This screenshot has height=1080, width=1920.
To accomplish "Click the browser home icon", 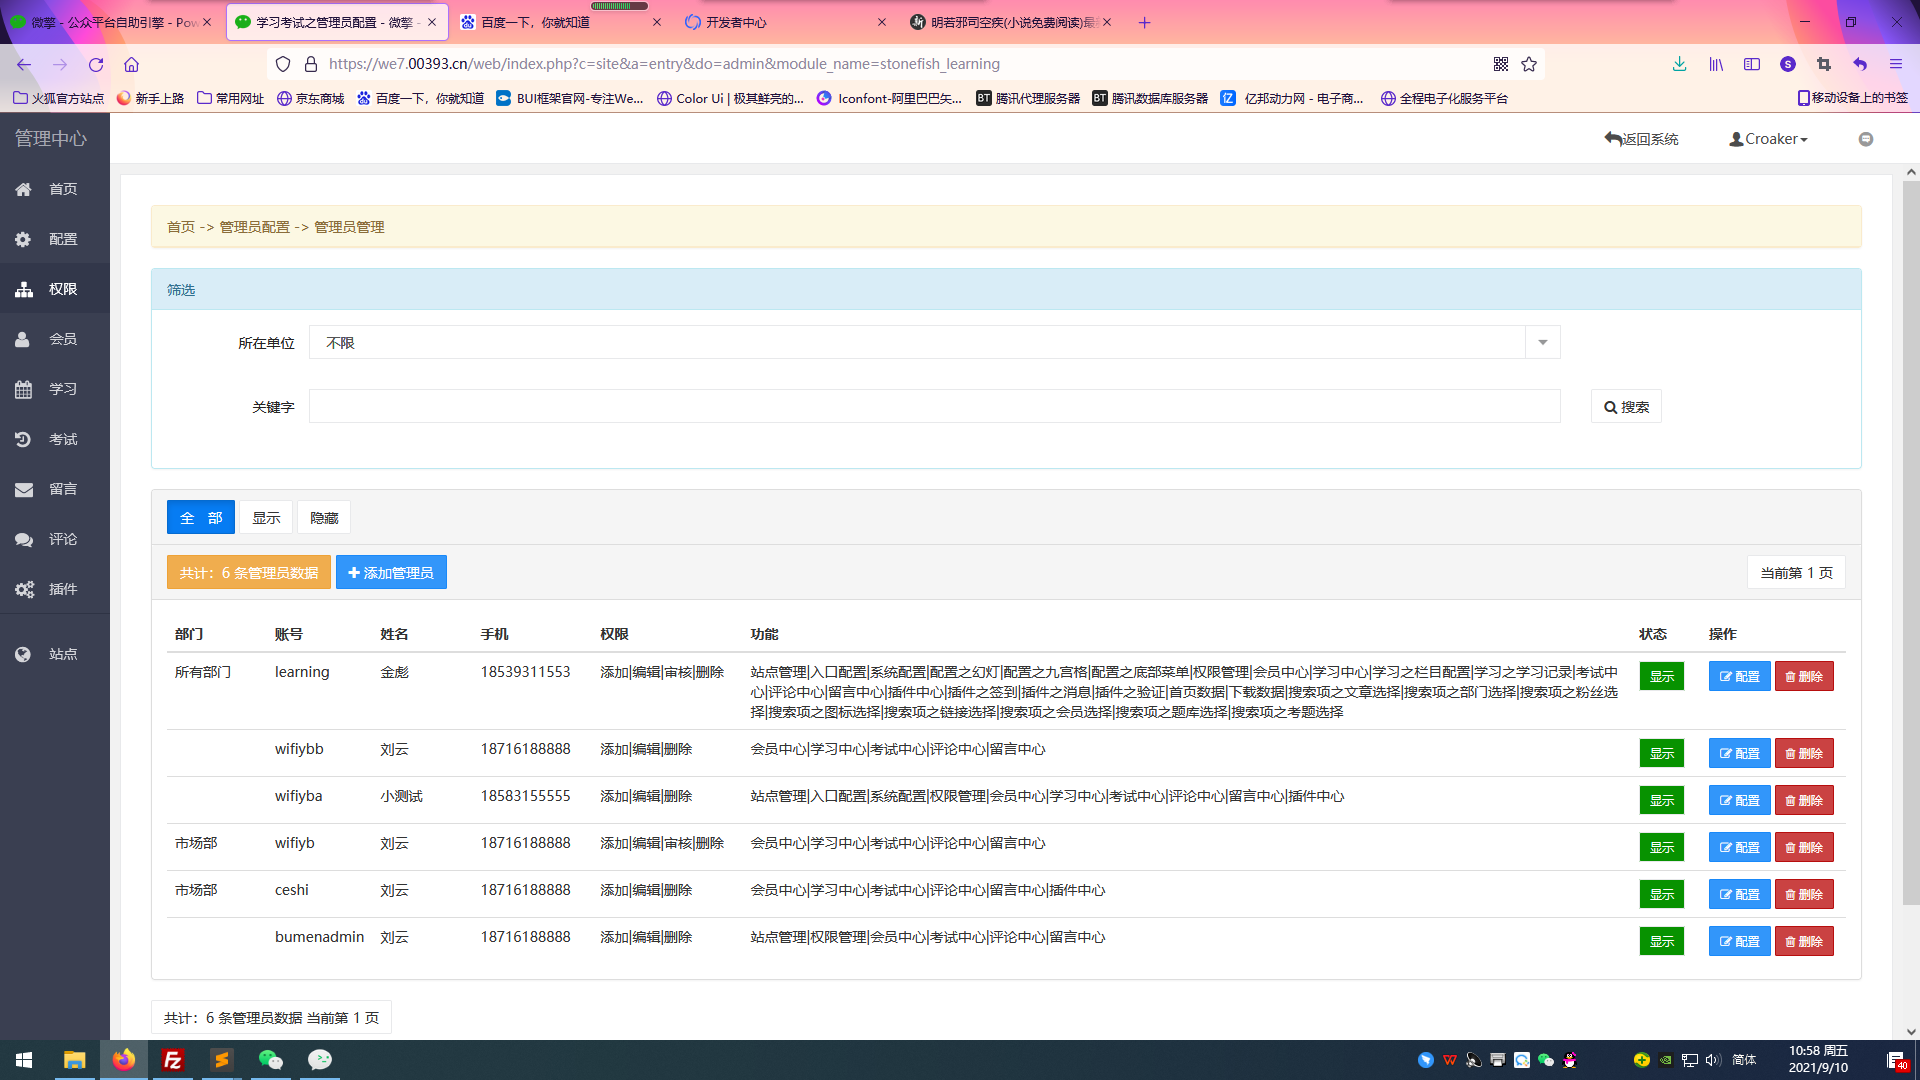I will (x=131, y=64).
